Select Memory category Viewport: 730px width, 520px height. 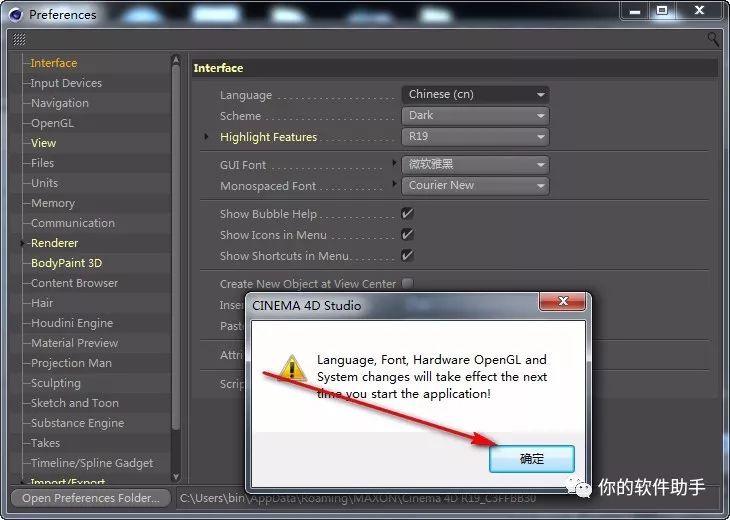[x=53, y=203]
